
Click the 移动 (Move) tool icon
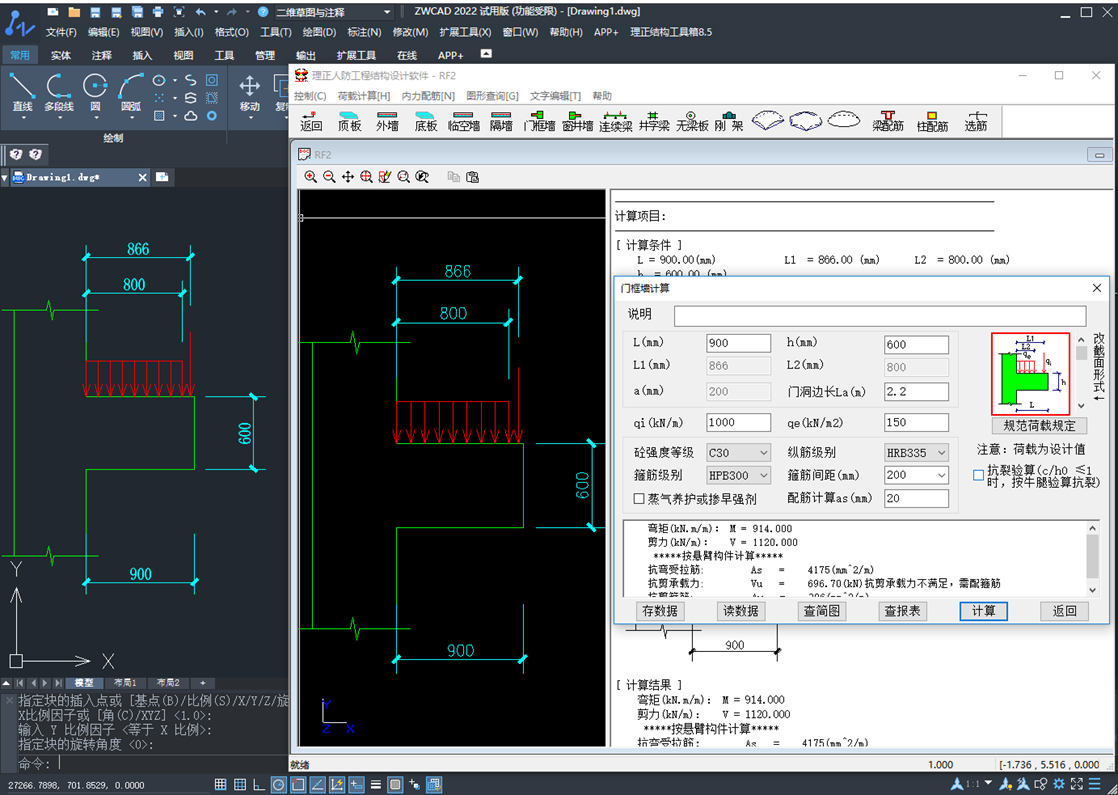pyautogui.click(x=250, y=87)
